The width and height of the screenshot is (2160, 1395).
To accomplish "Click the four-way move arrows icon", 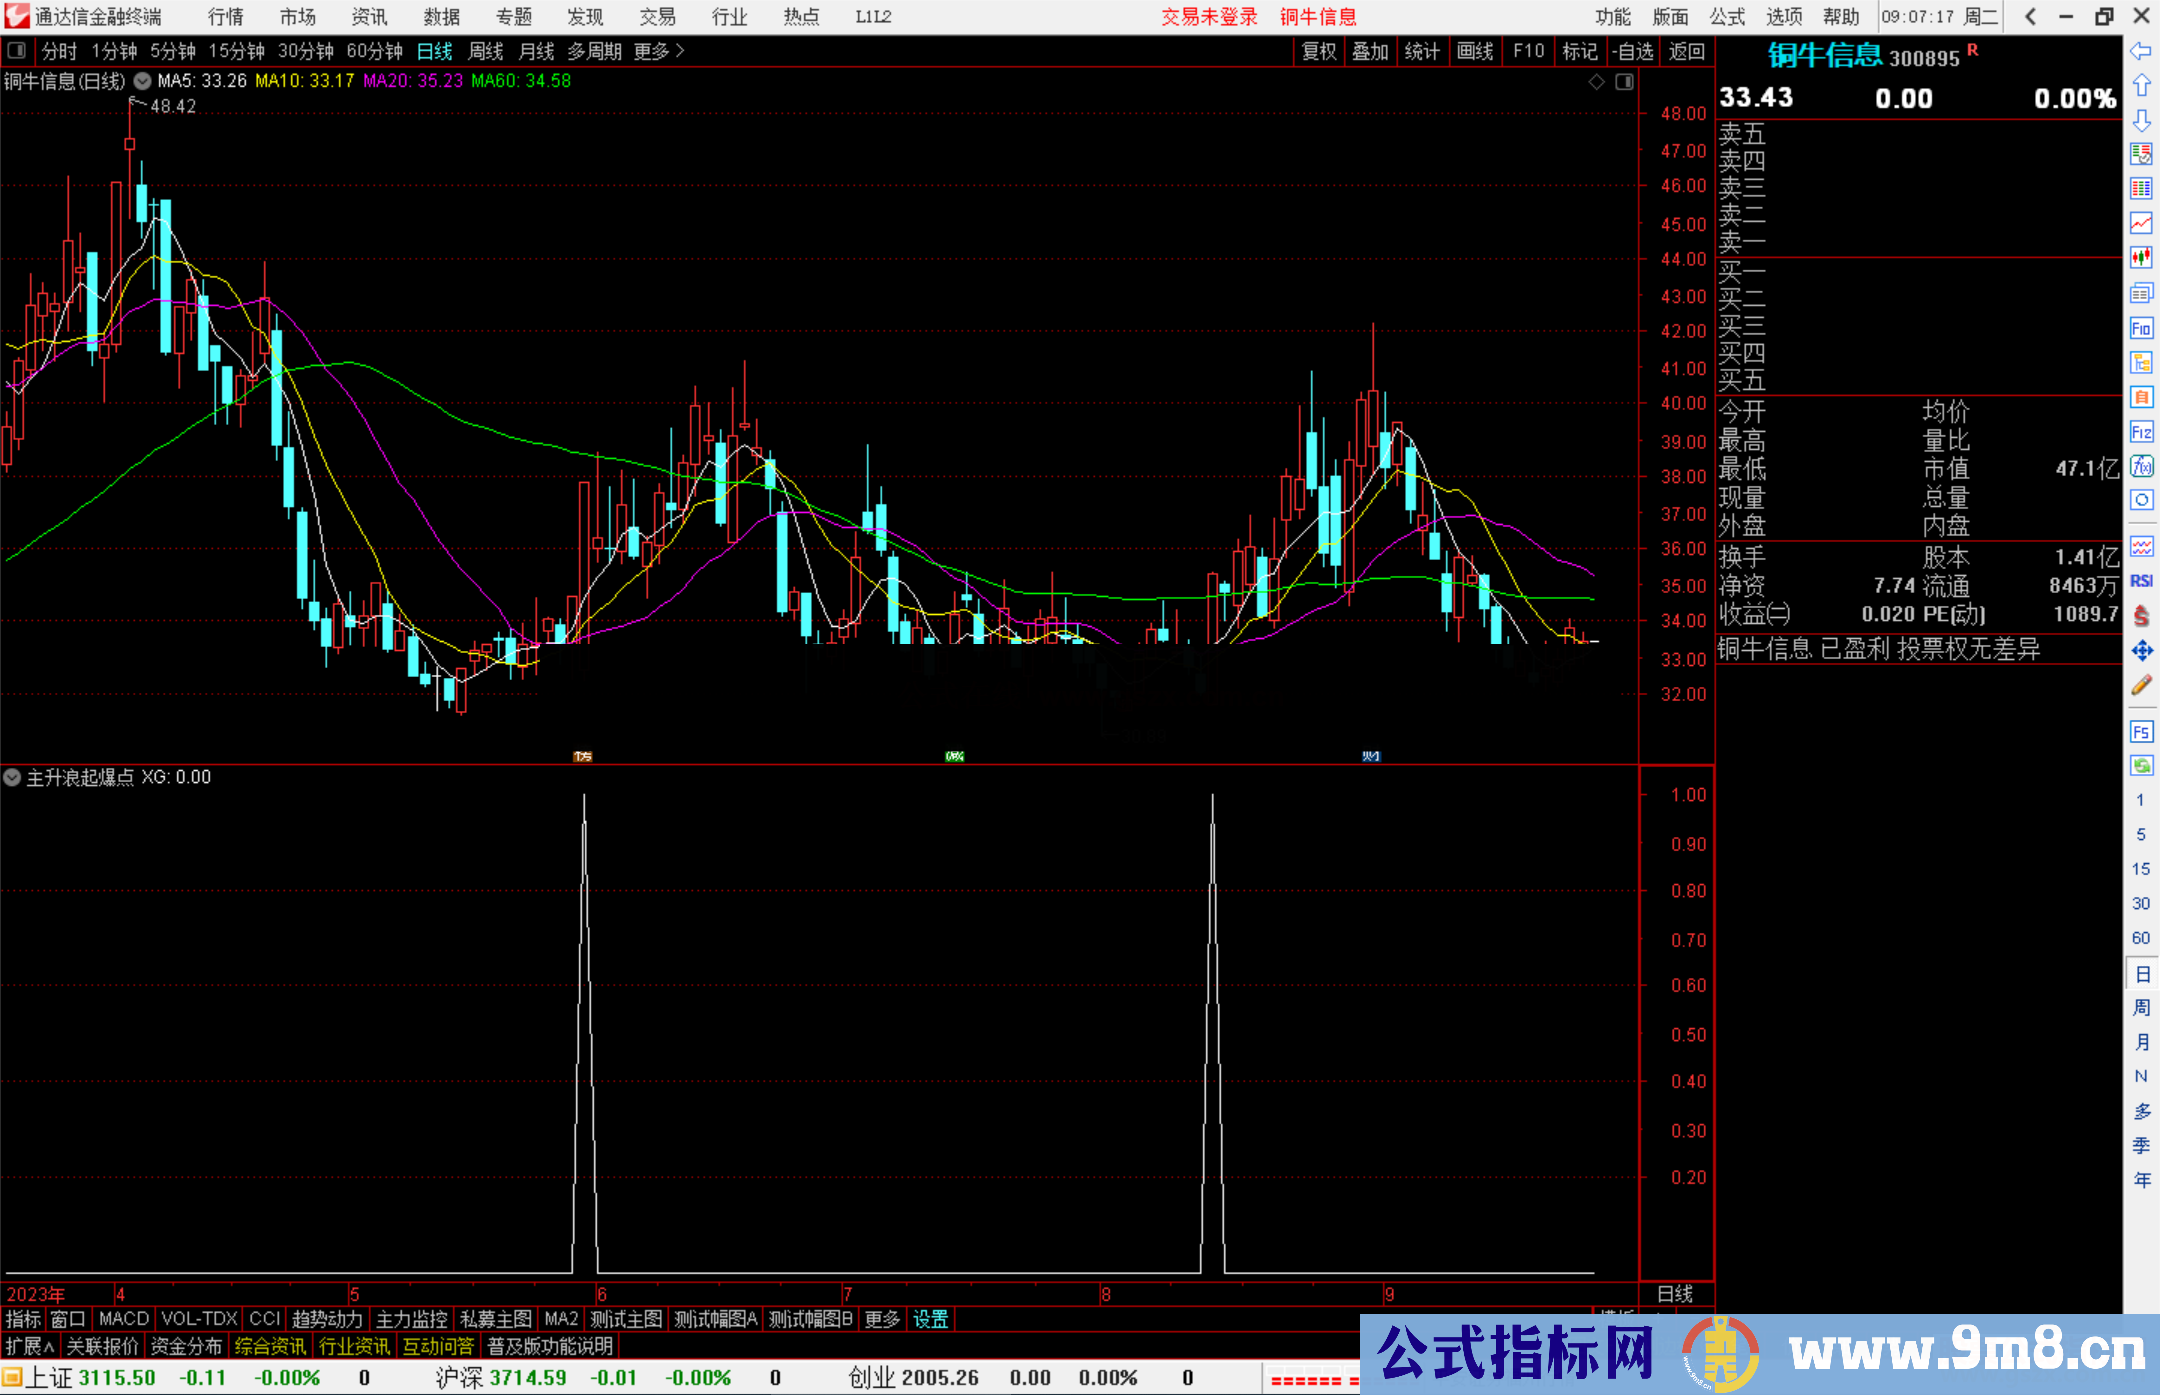I will 2140,651.
